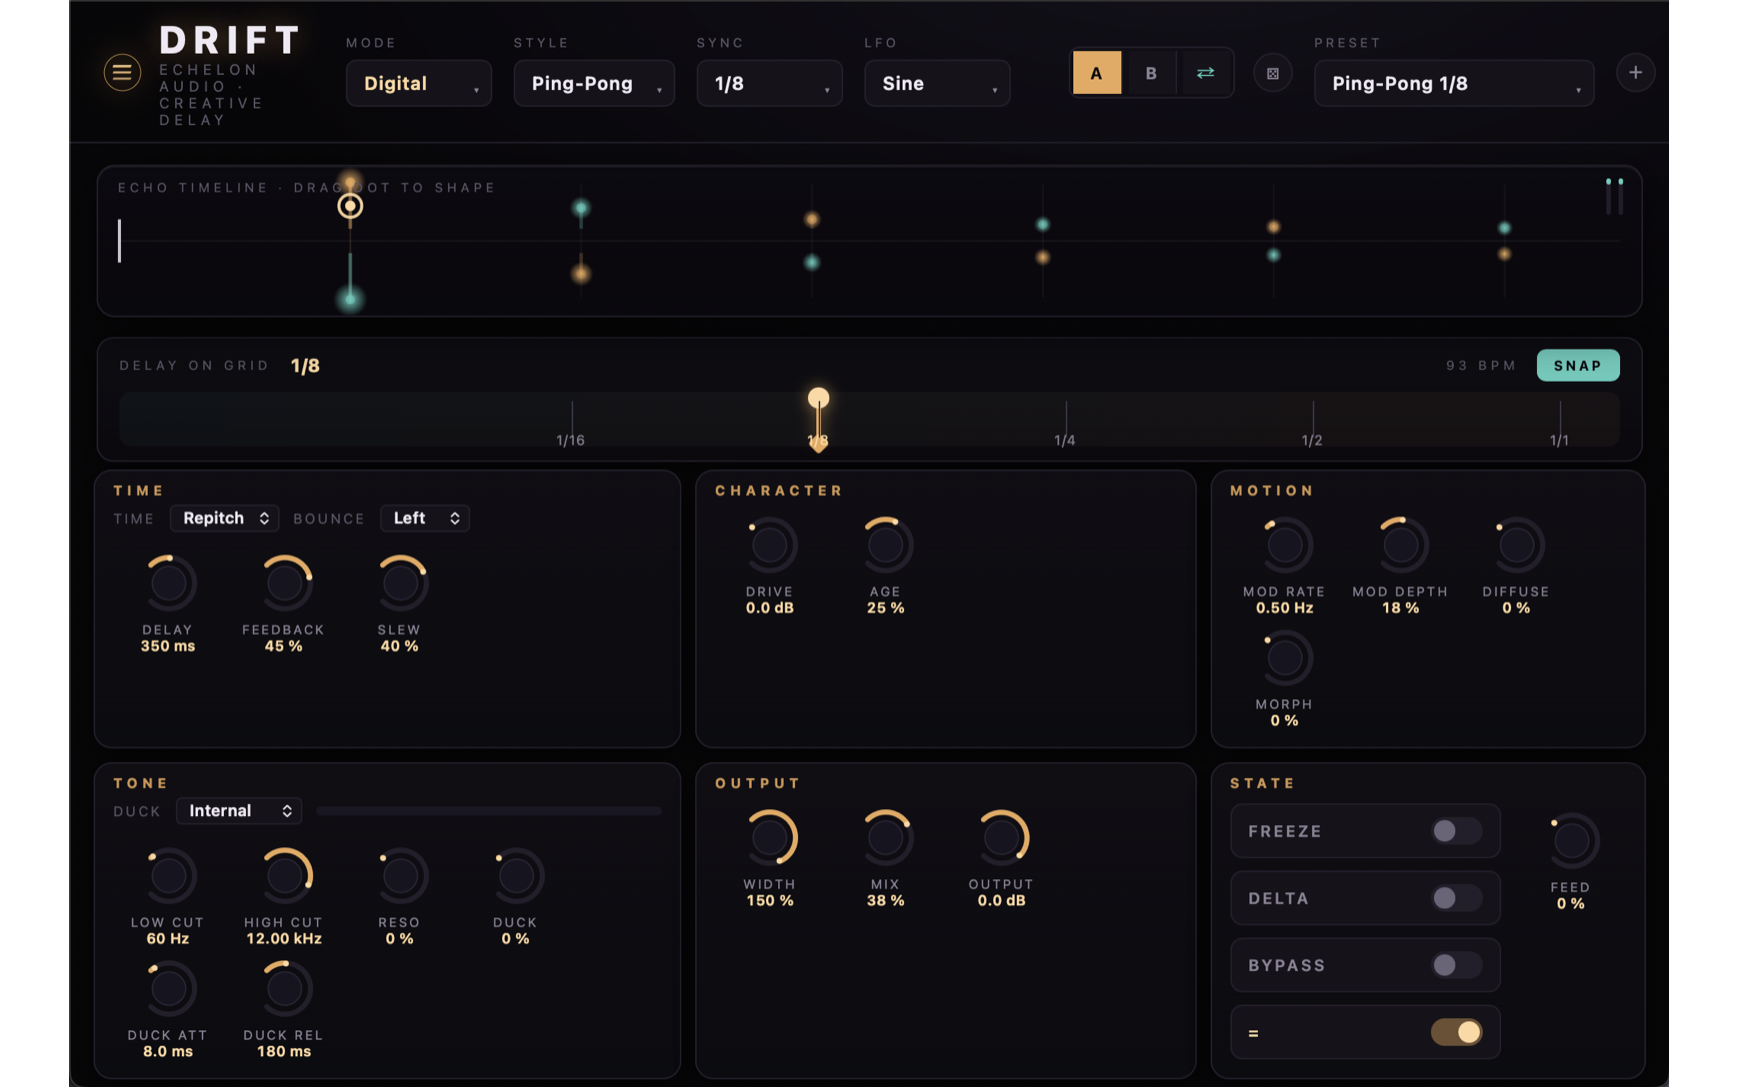The width and height of the screenshot is (1739, 1087).
Task: Open the Sync dropdown showing 1/8
Action: coord(769,83)
